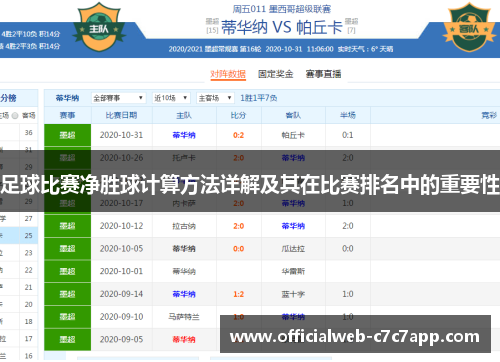Open 蒂华纳 home team link on 2020-10-31 row
This screenshot has width=500, height=362.
(x=184, y=135)
